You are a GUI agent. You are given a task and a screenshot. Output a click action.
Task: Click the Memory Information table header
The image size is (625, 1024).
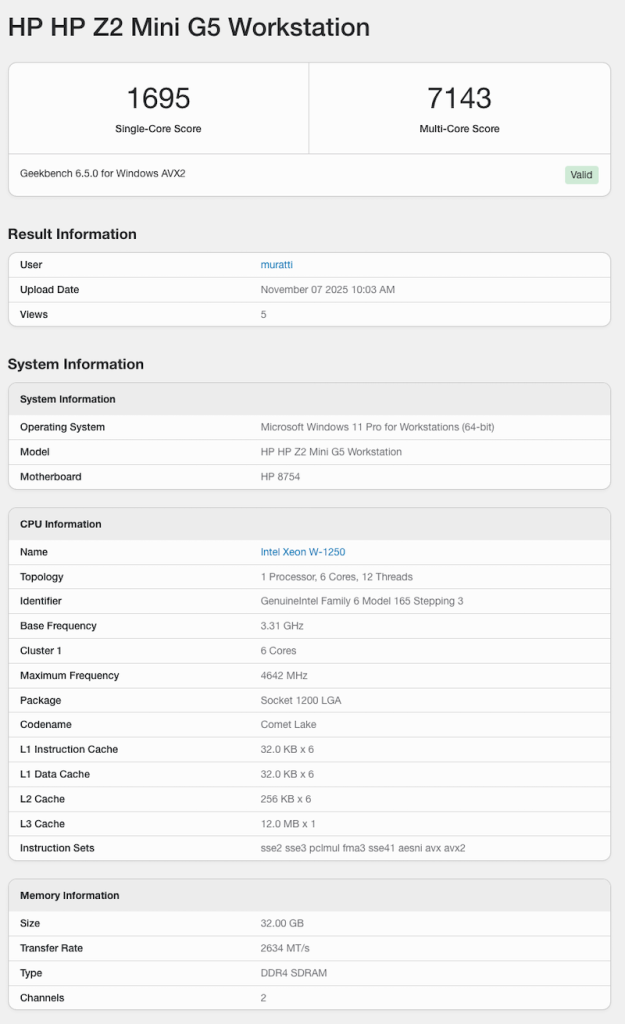(70, 896)
